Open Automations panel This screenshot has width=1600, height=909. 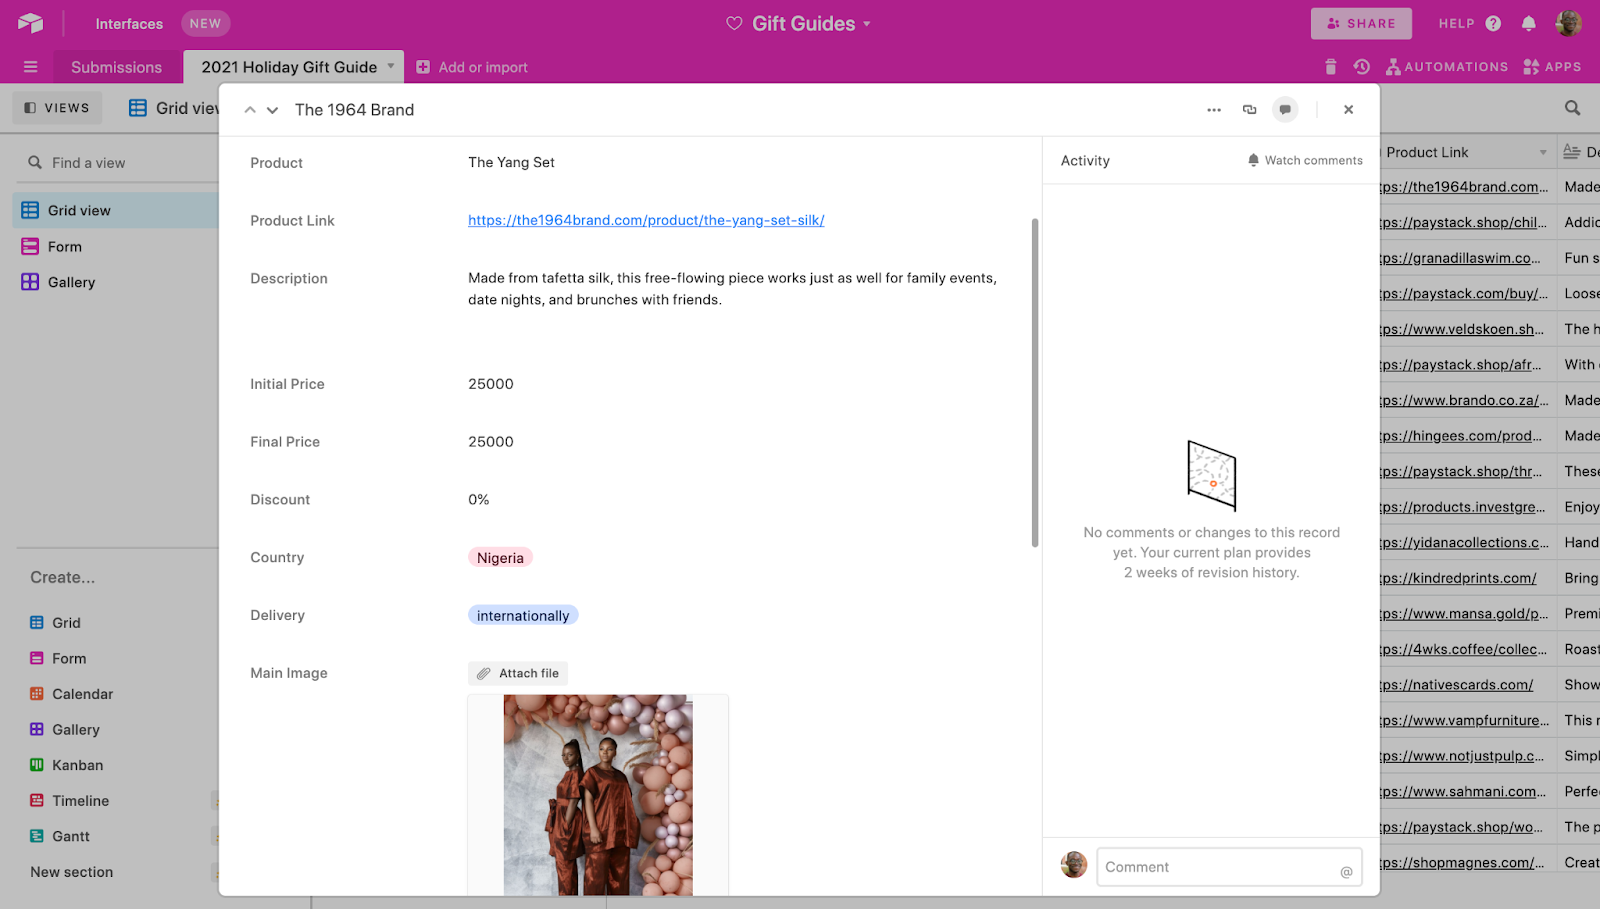pos(1446,67)
